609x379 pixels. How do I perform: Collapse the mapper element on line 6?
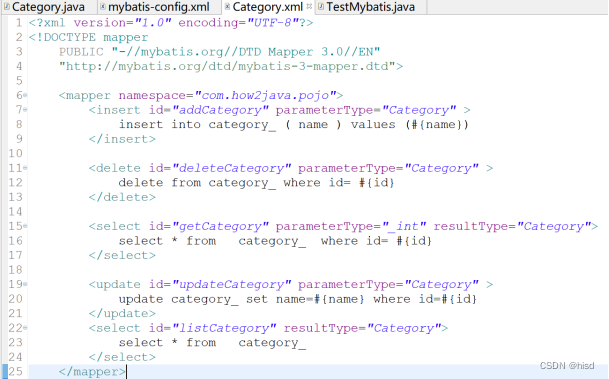pyautogui.click(x=25, y=95)
